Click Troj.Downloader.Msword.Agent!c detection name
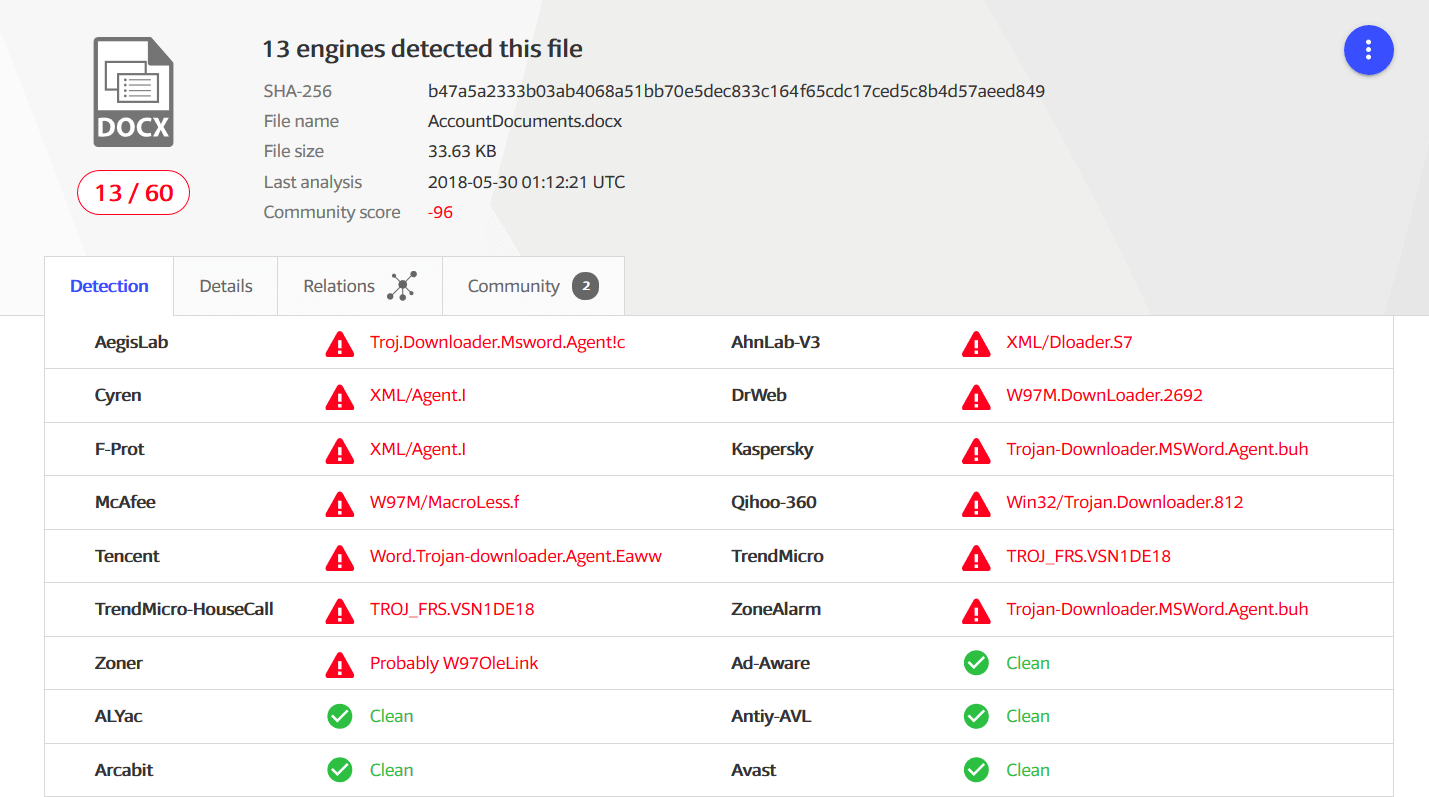Image resolution: width=1429 pixels, height=797 pixels. (497, 342)
